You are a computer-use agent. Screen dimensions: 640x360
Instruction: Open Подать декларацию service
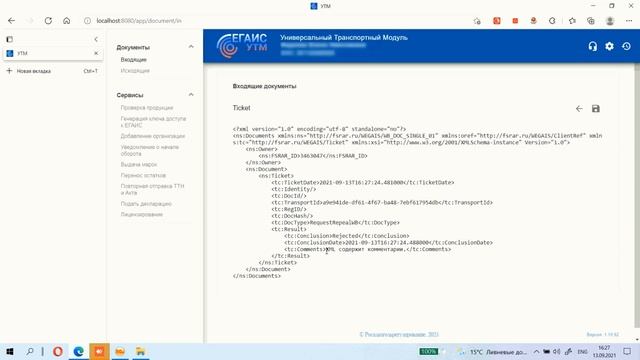click(x=146, y=204)
